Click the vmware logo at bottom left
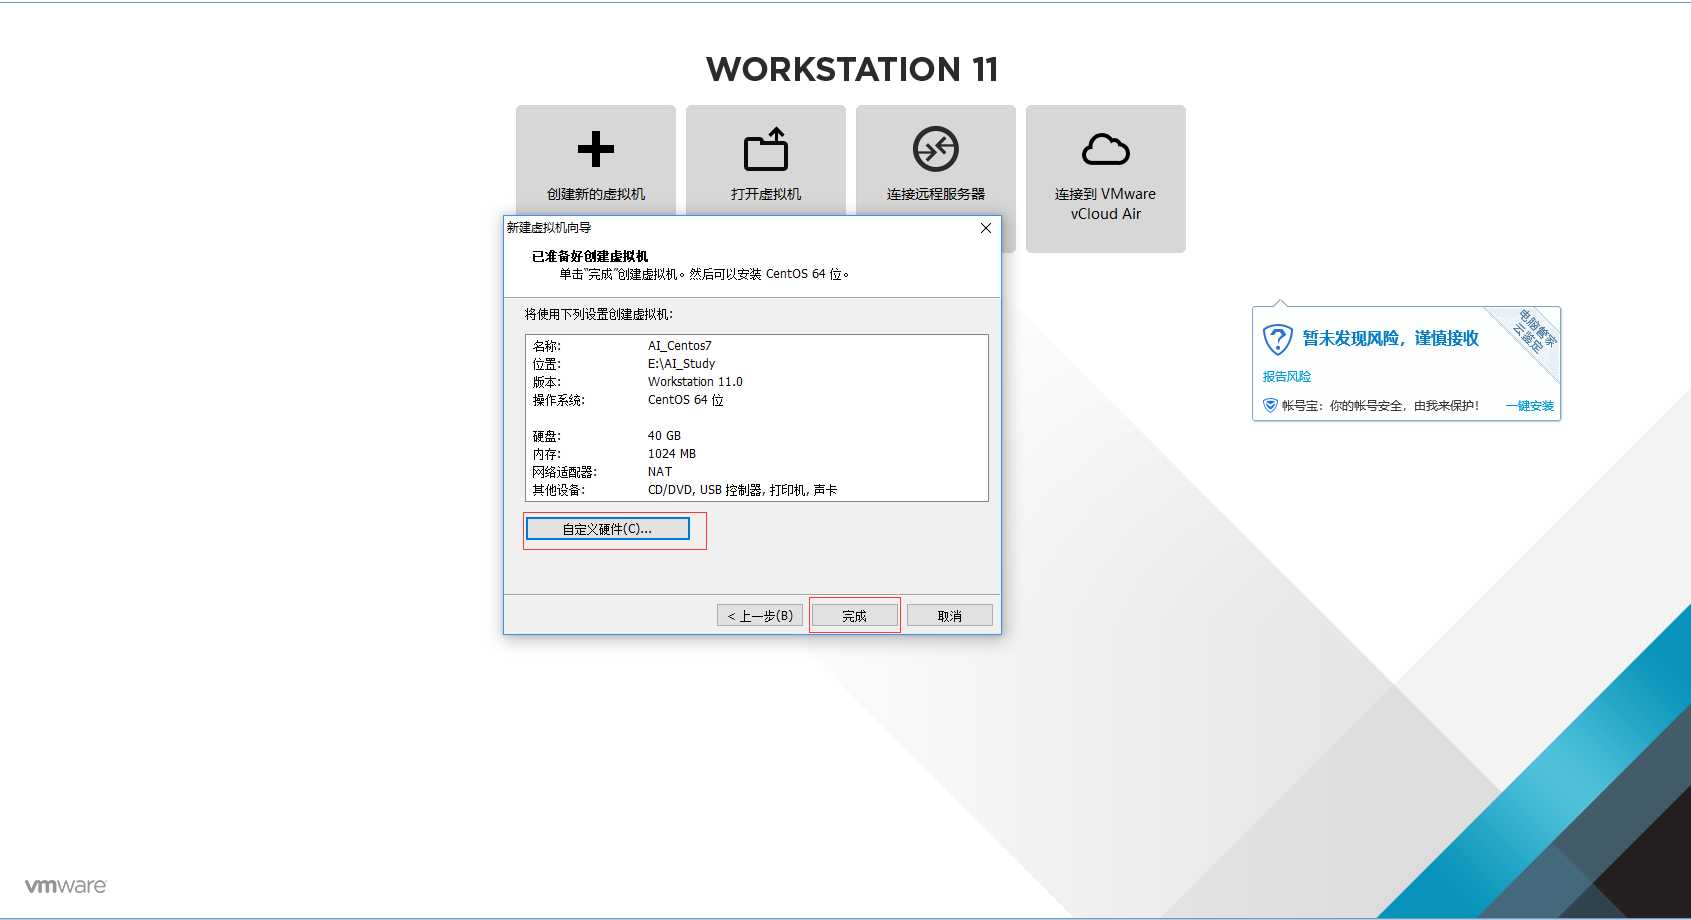Viewport: 1691px width, 920px height. pyautogui.click(x=65, y=886)
